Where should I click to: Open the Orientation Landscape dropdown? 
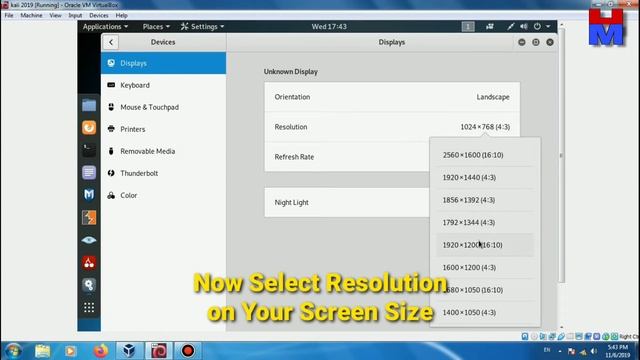pyautogui.click(x=493, y=97)
